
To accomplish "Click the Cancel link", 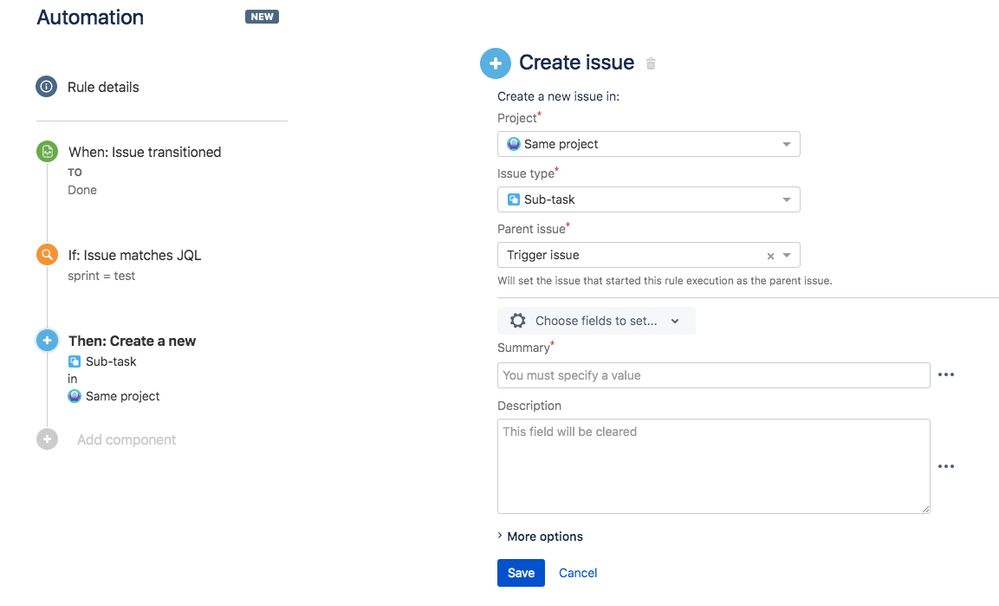I will click(x=577, y=572).
